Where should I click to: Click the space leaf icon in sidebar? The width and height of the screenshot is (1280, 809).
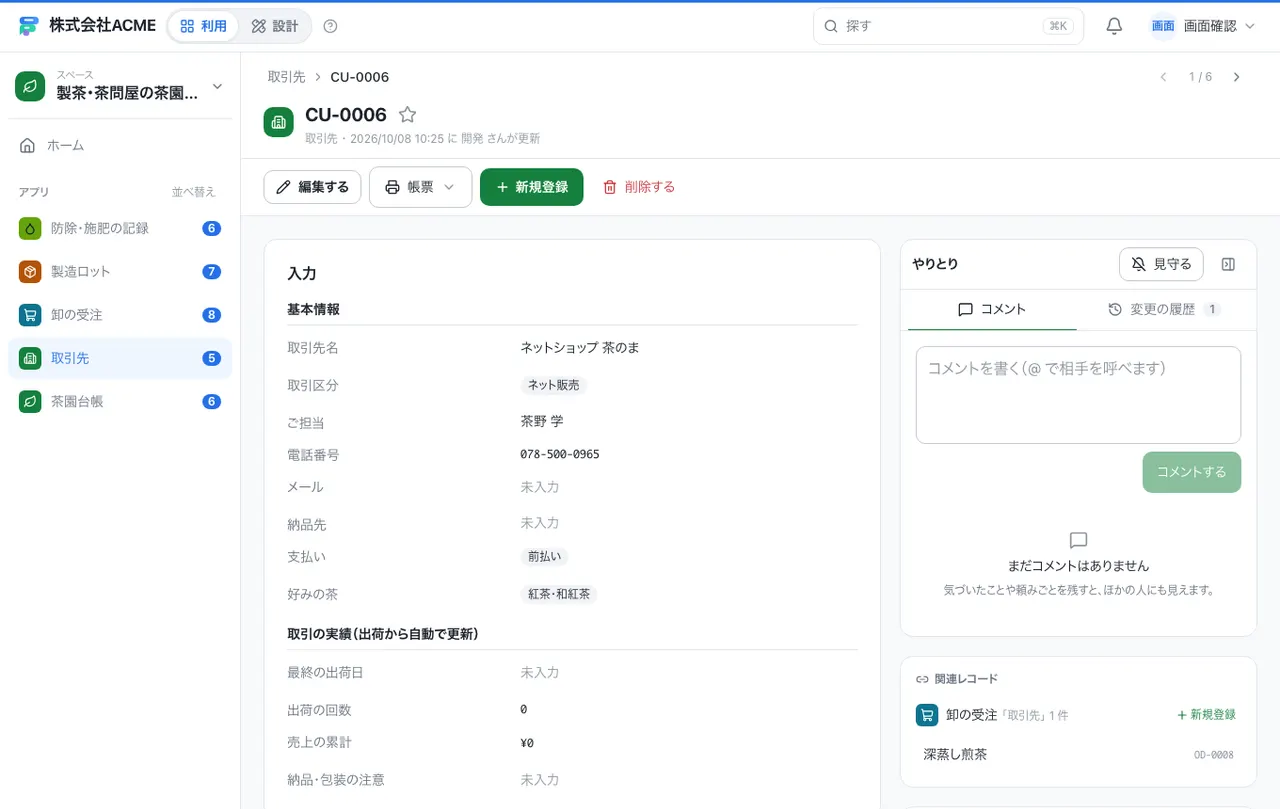click(x=31, y=86)
